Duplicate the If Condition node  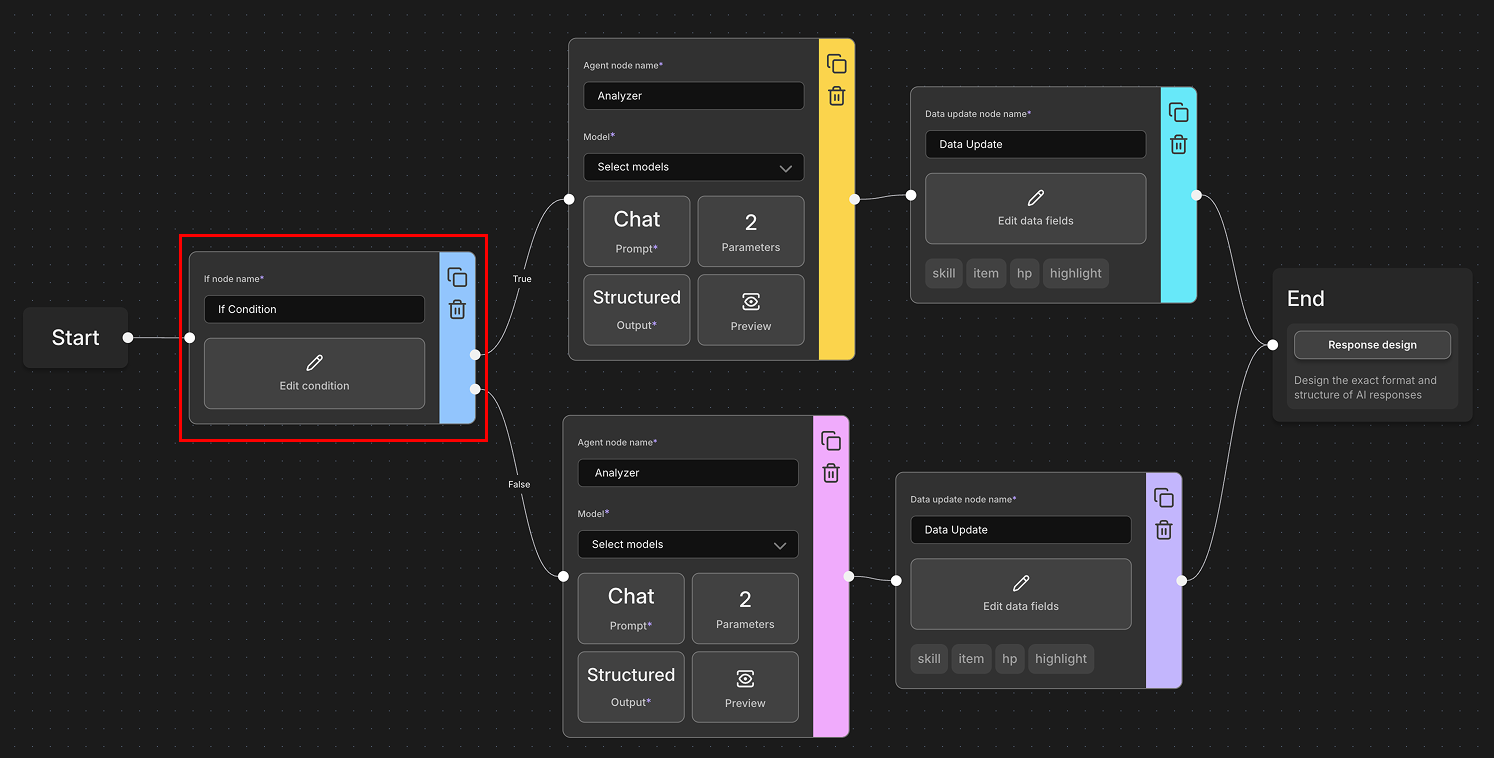click(x=457, y=278)
